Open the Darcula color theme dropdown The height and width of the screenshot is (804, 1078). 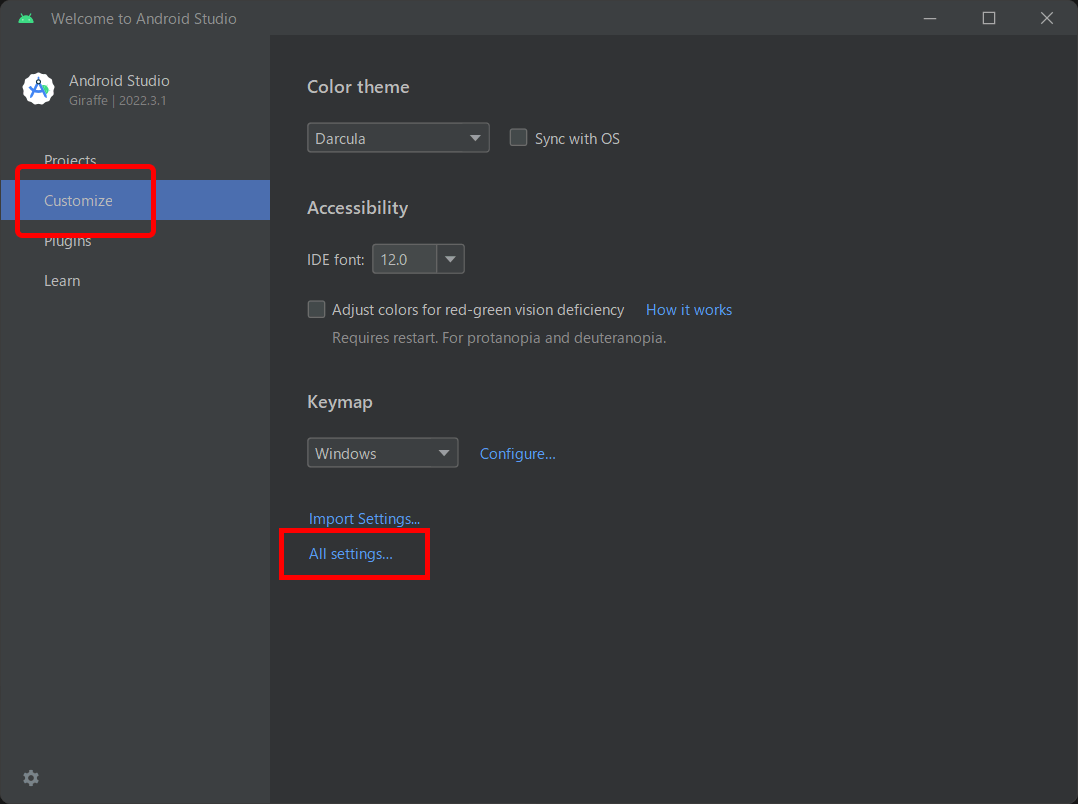click(x=398, y=138)
